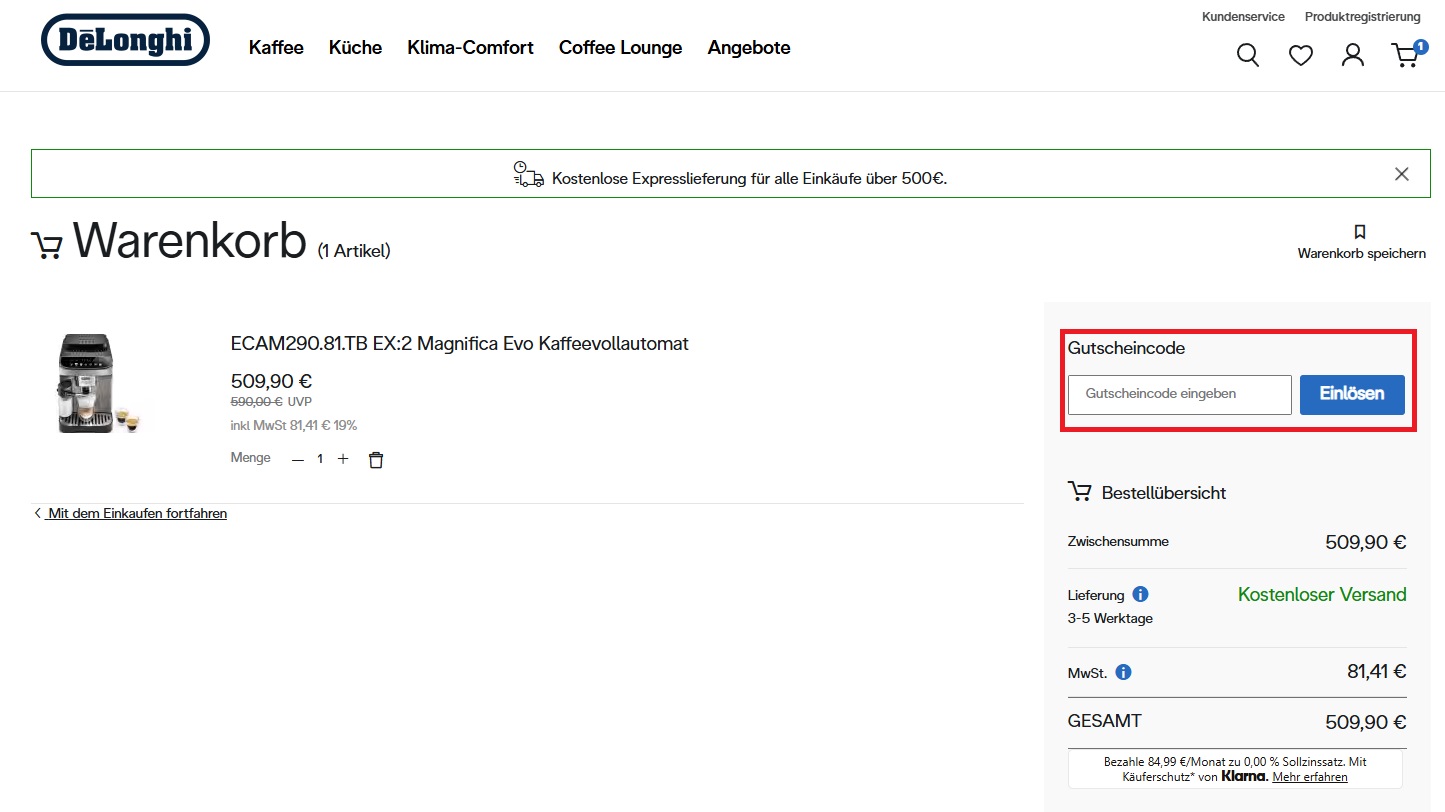
Task: Click the Bestellübersicht heading
Action: tap(1164, 493)
